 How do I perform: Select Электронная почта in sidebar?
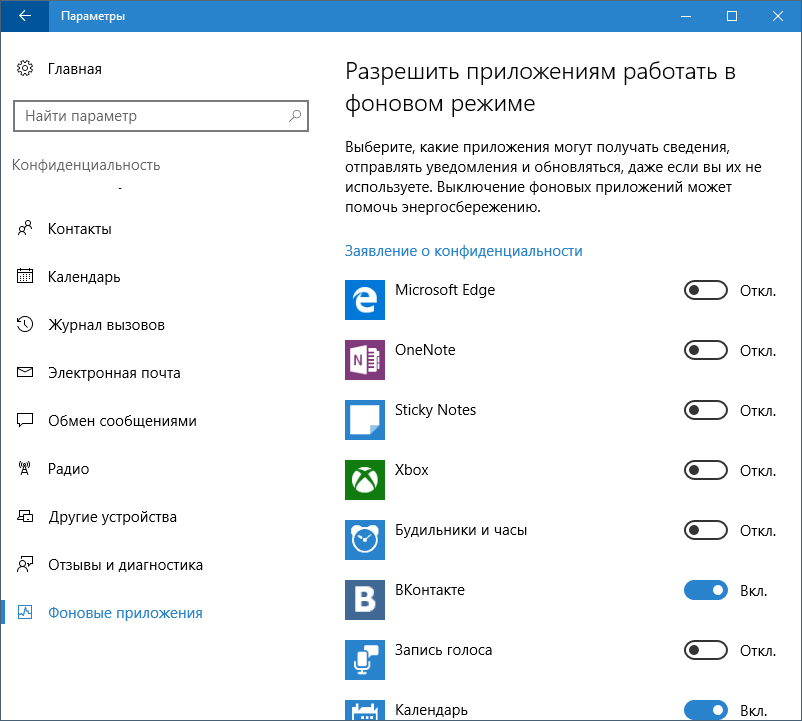(x=114, y=373)
